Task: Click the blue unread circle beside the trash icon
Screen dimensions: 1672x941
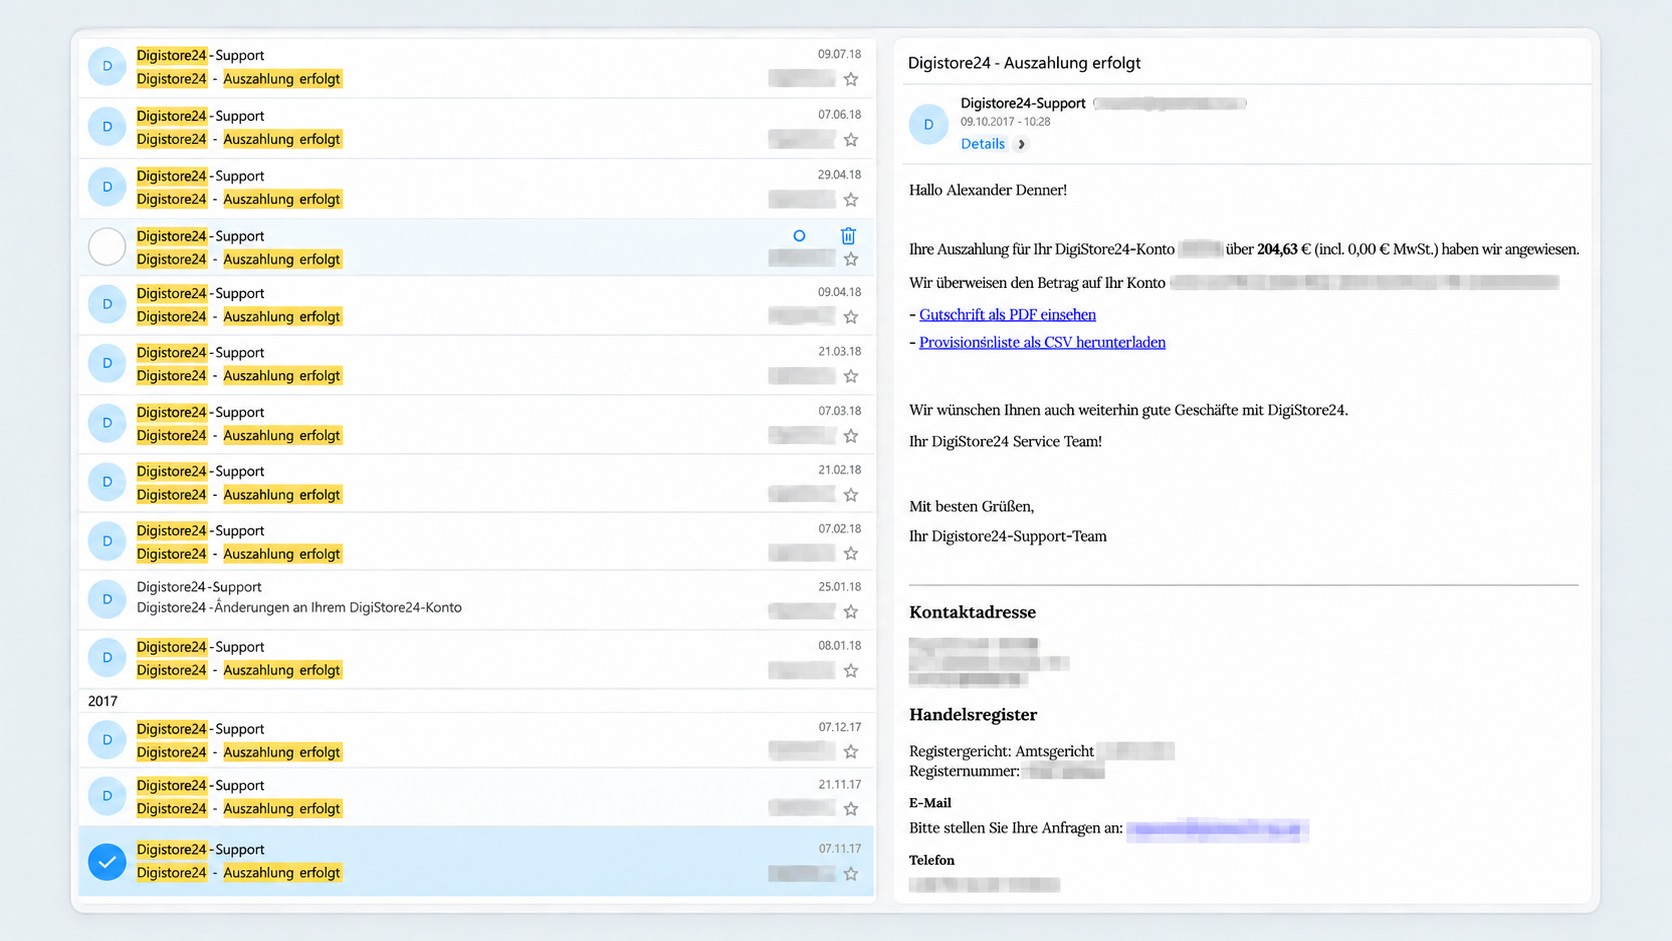Action: (x=799, y=236)
